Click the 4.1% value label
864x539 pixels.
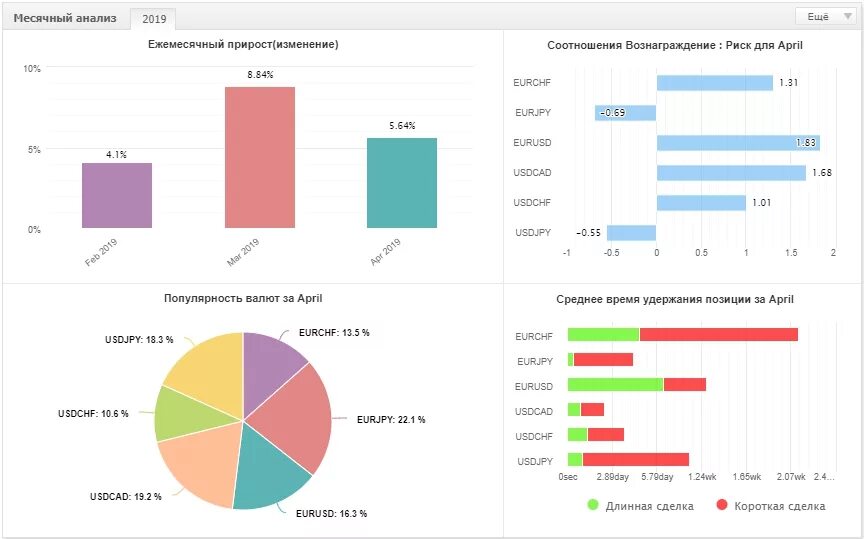(116, 155)
